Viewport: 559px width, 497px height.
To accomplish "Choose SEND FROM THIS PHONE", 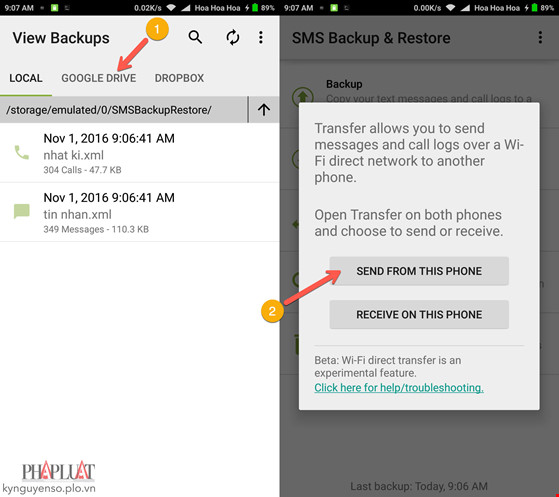I will [x=419, y=271].
